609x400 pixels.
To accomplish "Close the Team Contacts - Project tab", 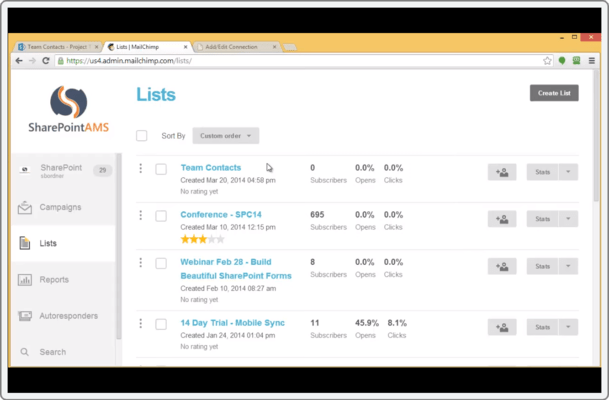I will (97, 47).
